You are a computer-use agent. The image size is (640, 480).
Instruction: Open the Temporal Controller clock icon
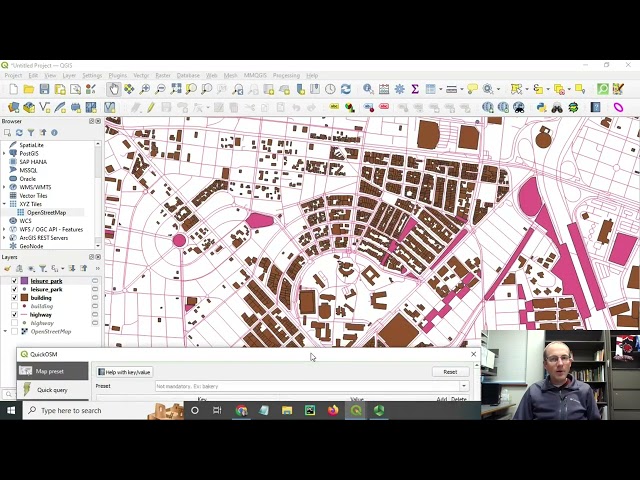tap(330, 89)
